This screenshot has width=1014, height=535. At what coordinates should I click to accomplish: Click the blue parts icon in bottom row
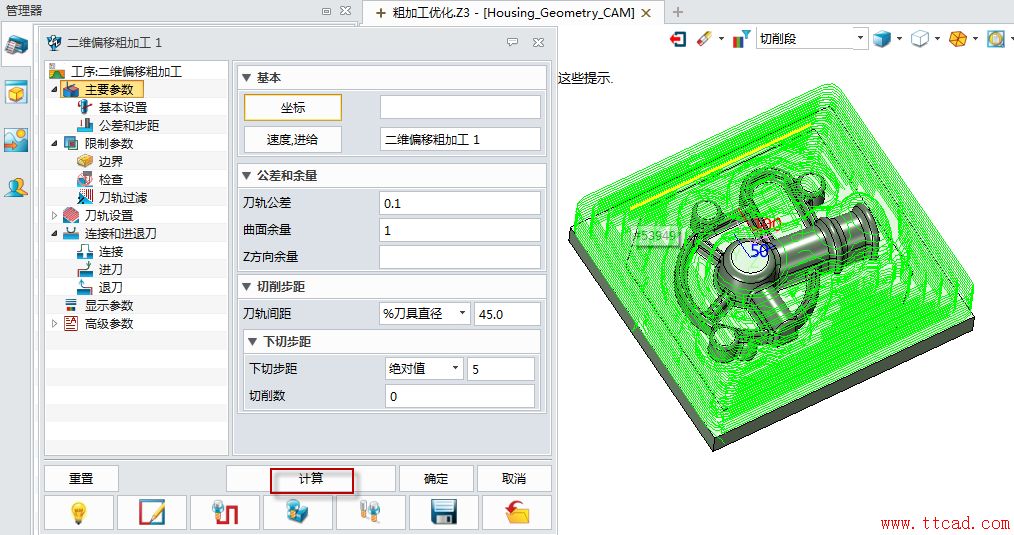coord(297,513)
